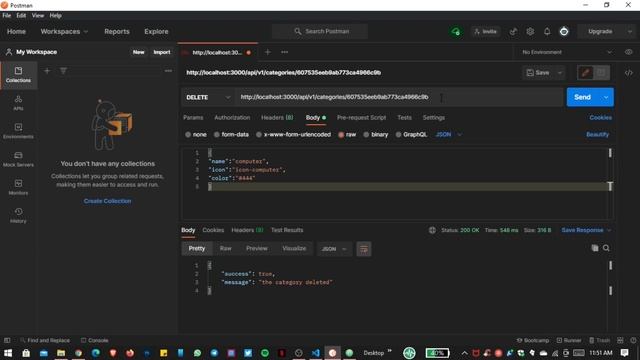
Task: Switch to the Params tab
Action: tap(193, 118)
